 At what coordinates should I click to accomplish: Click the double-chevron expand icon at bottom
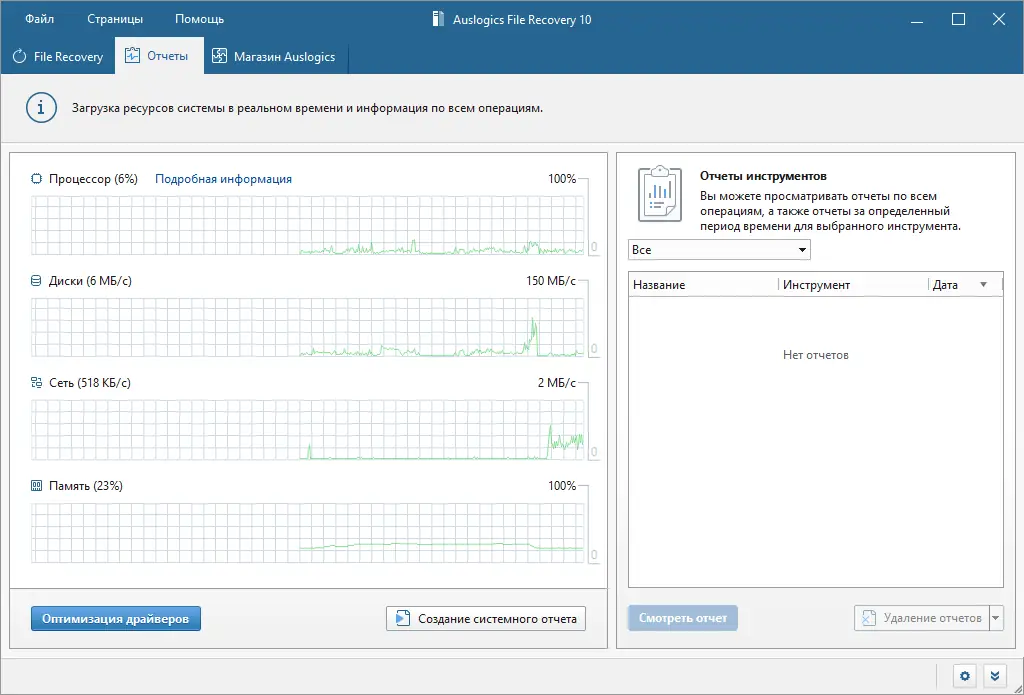993,676
